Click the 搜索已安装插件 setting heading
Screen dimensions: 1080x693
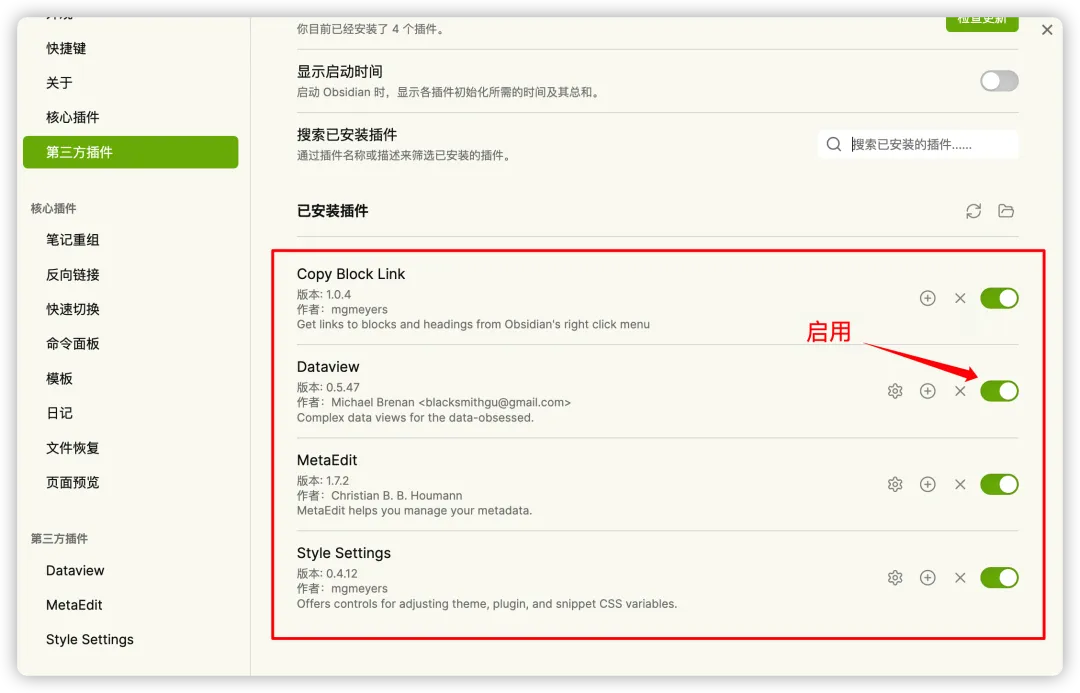(x=347, y=134)
